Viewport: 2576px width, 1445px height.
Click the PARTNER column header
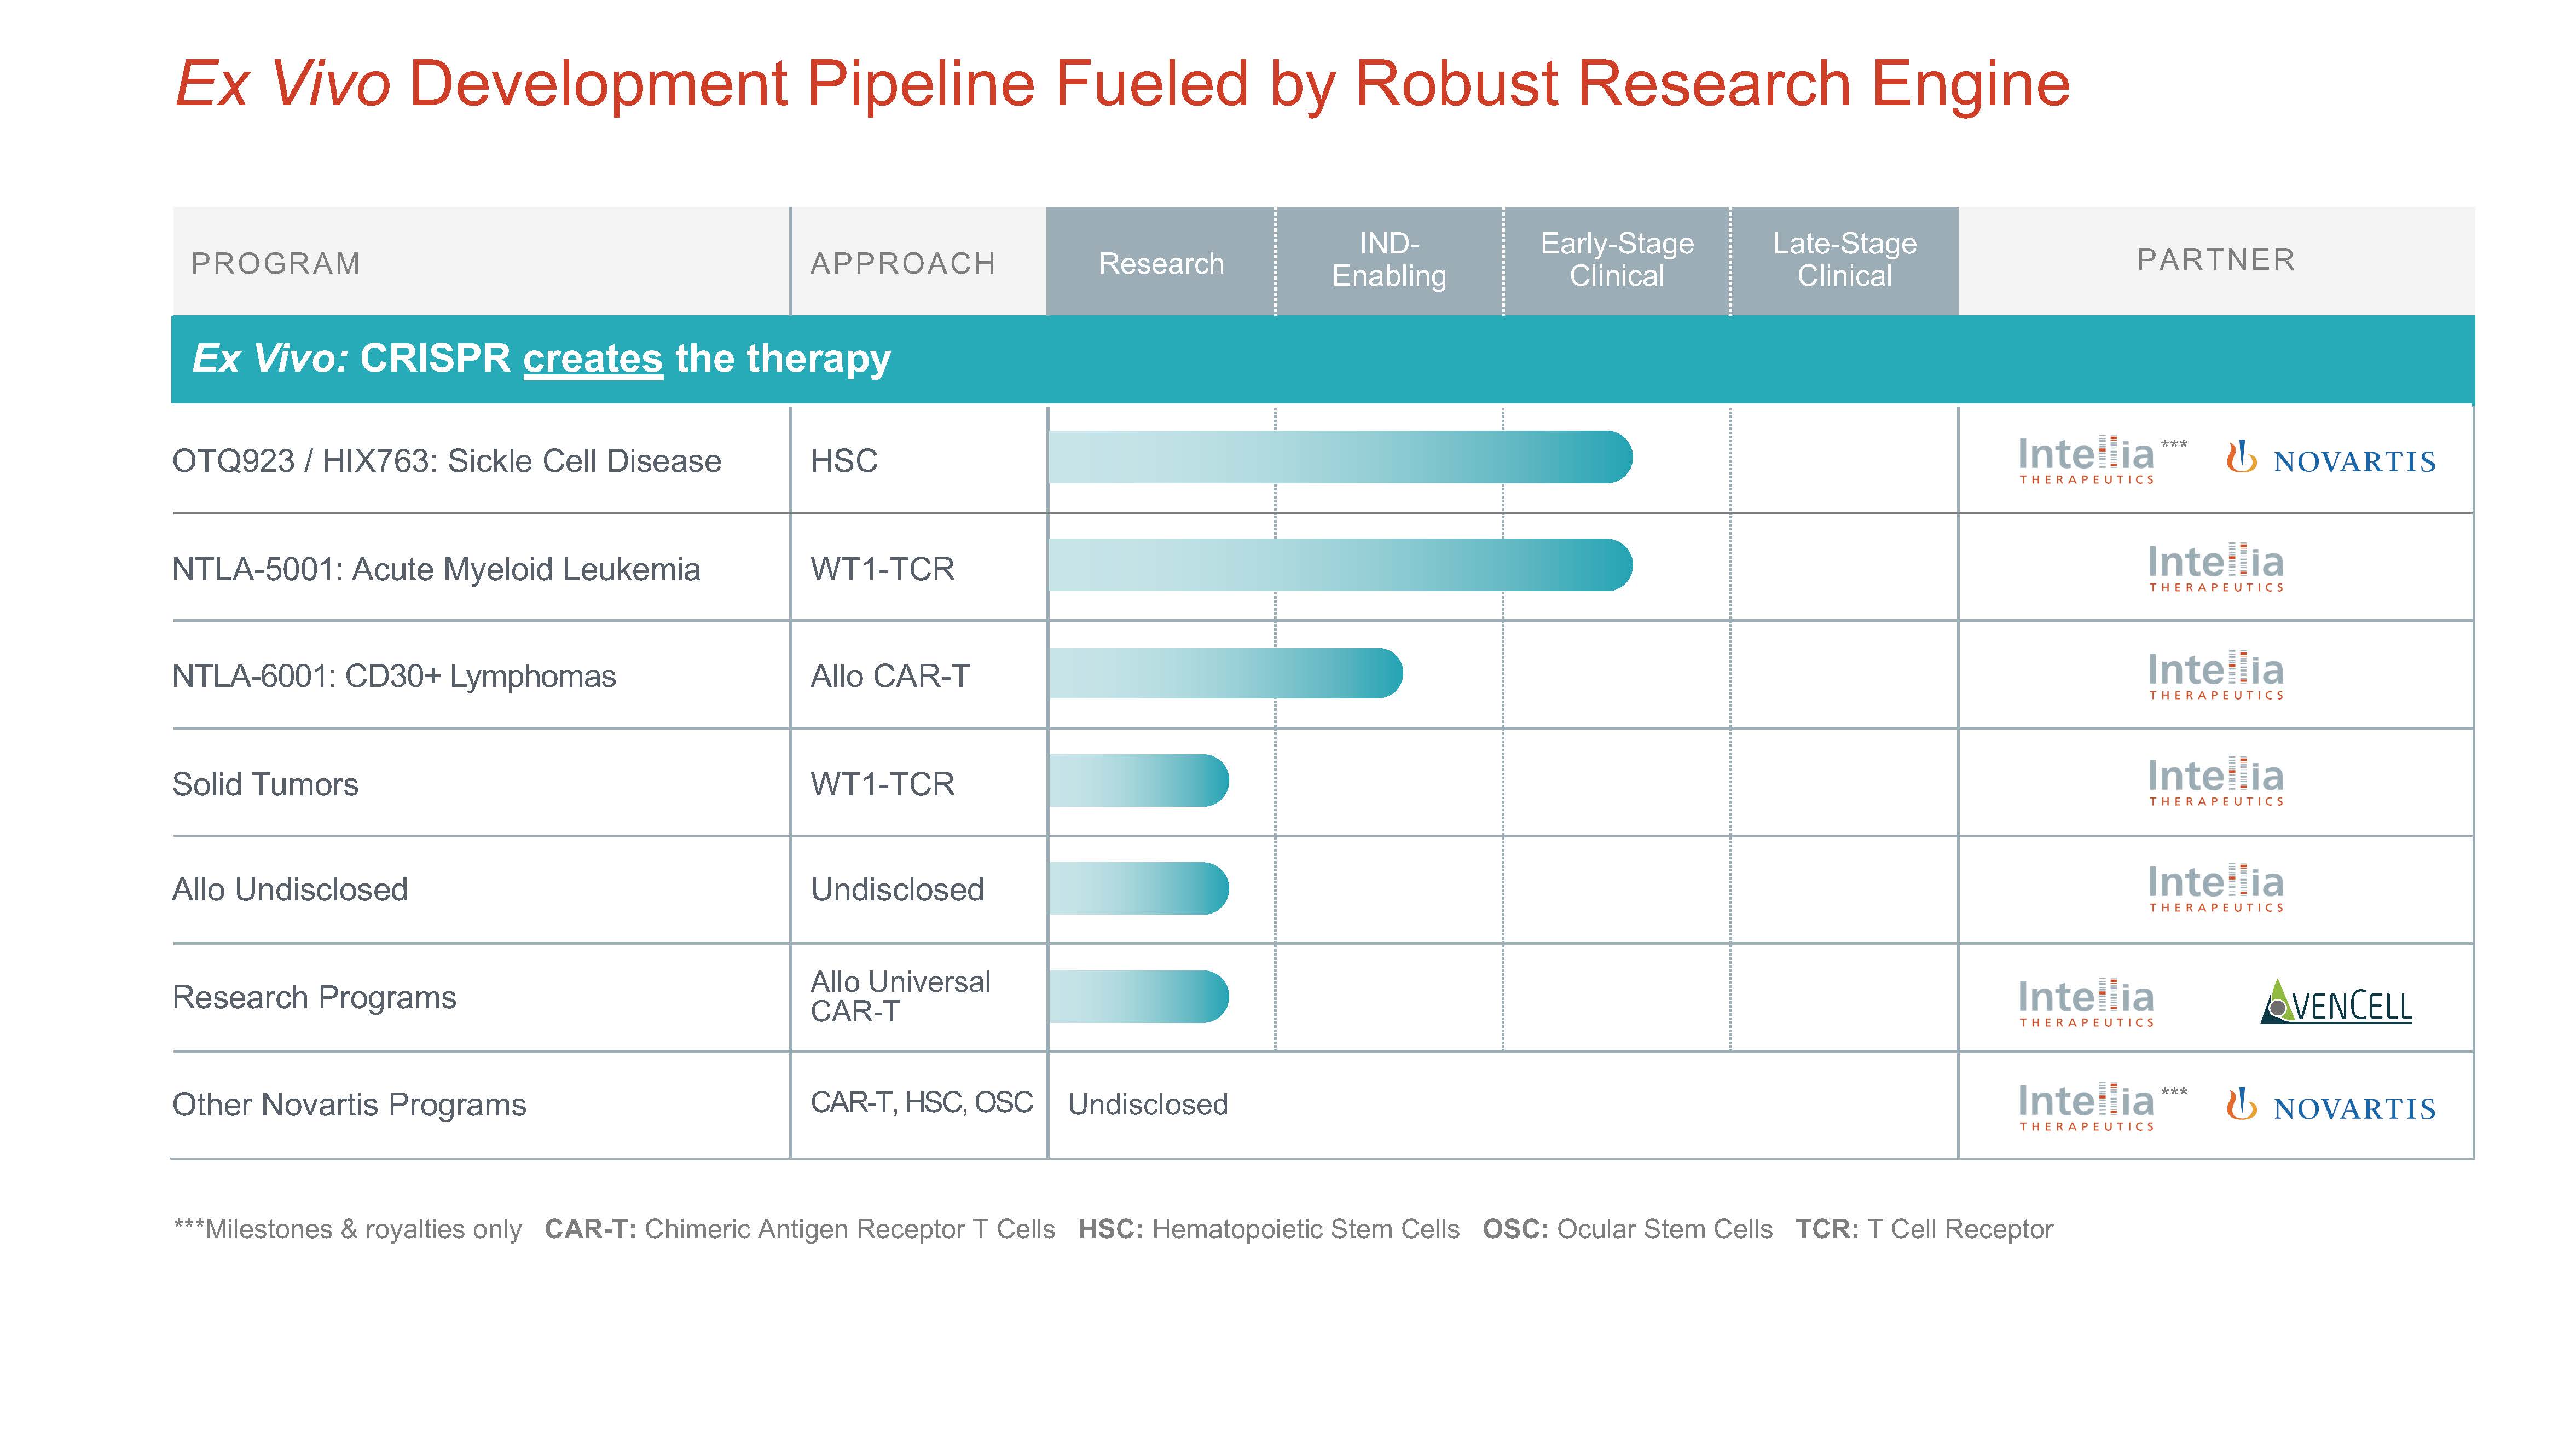[2216, 260]
